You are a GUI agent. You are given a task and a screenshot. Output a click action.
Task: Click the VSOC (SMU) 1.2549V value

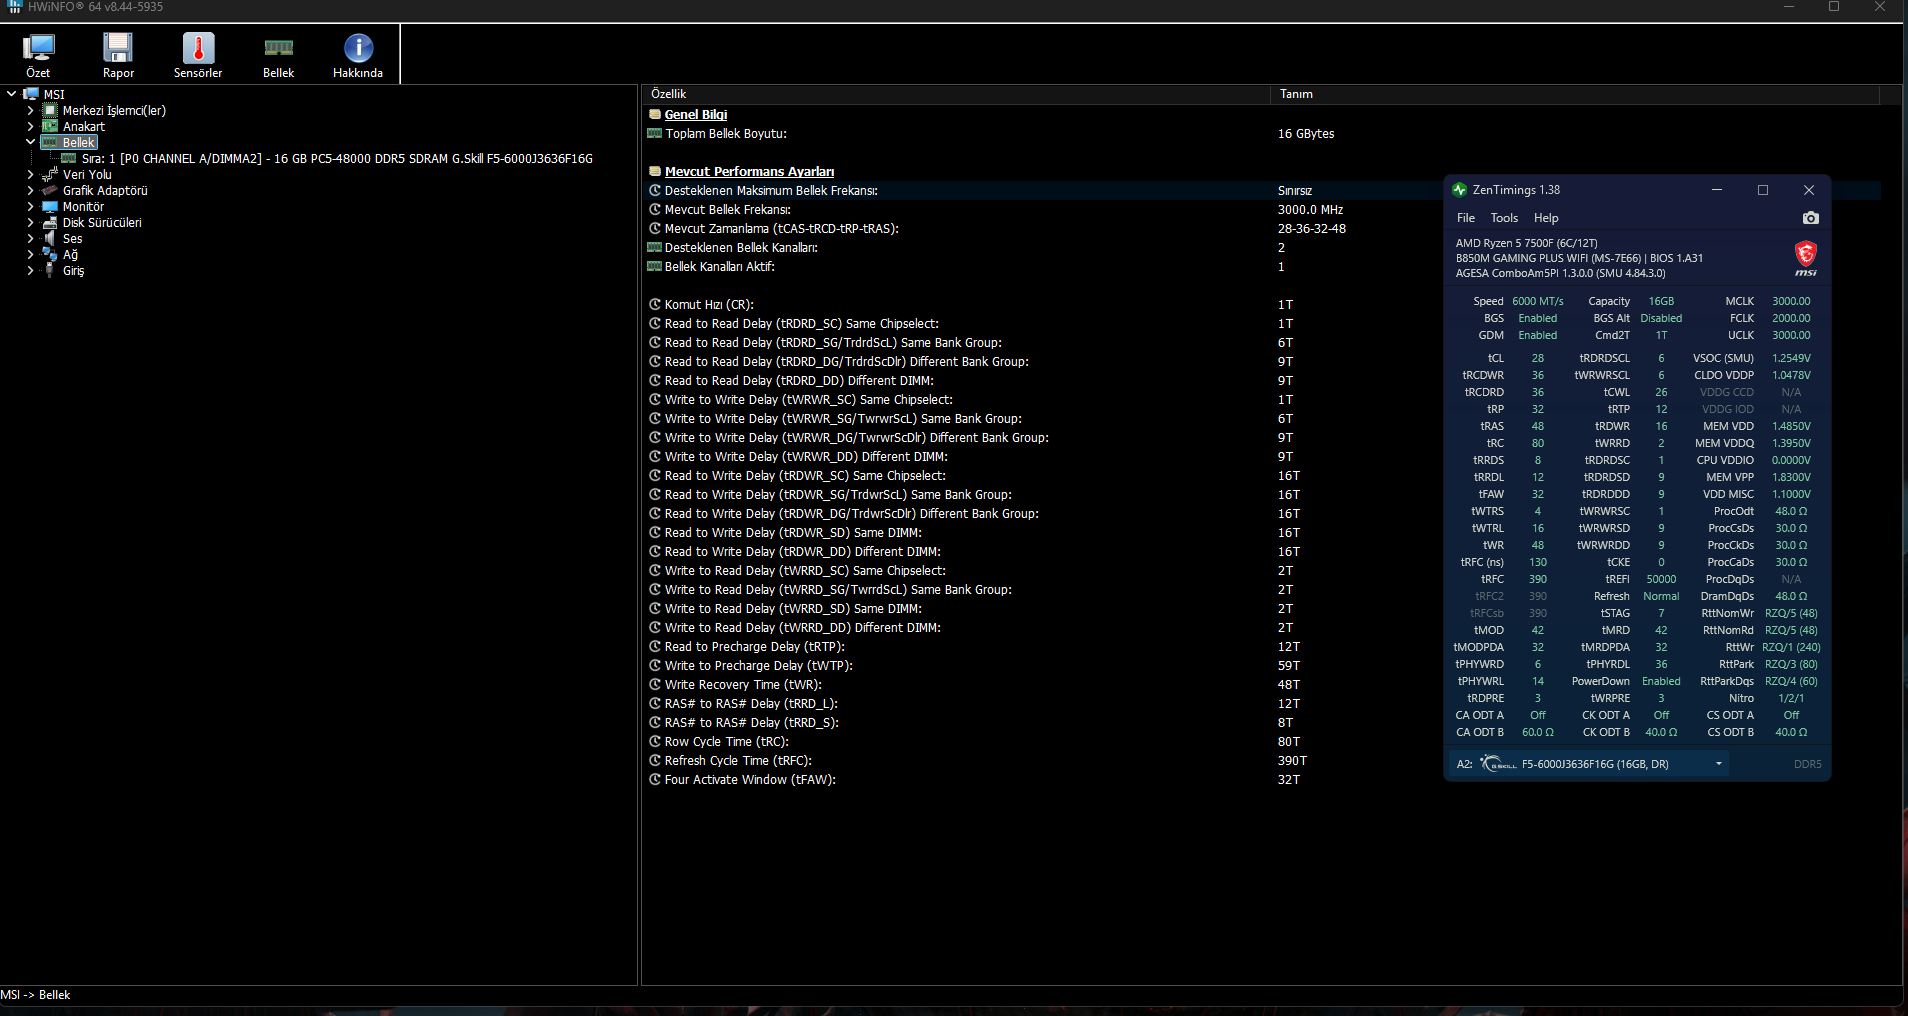pyautogui.click(x=1791, y=358)
